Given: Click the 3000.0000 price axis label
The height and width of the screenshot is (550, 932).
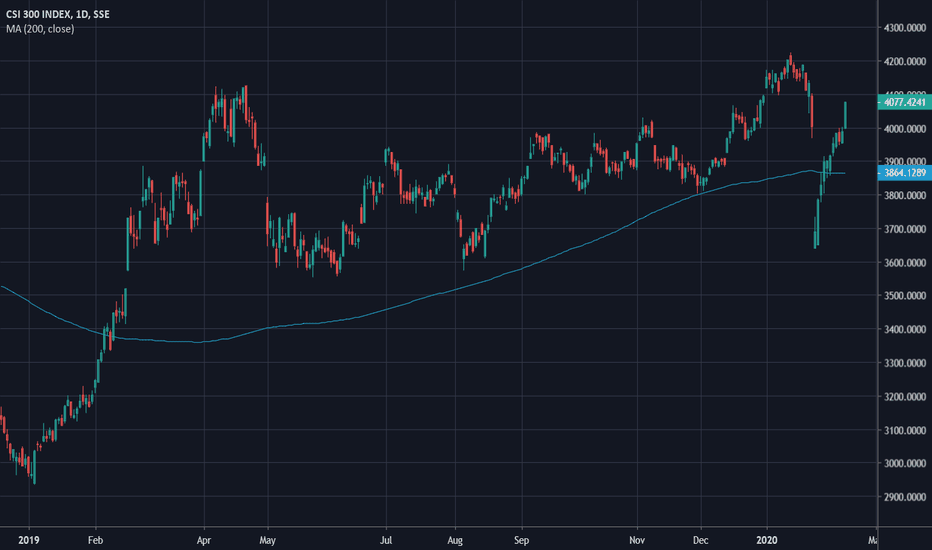Looking at the screenshot, I should point(905,463).
